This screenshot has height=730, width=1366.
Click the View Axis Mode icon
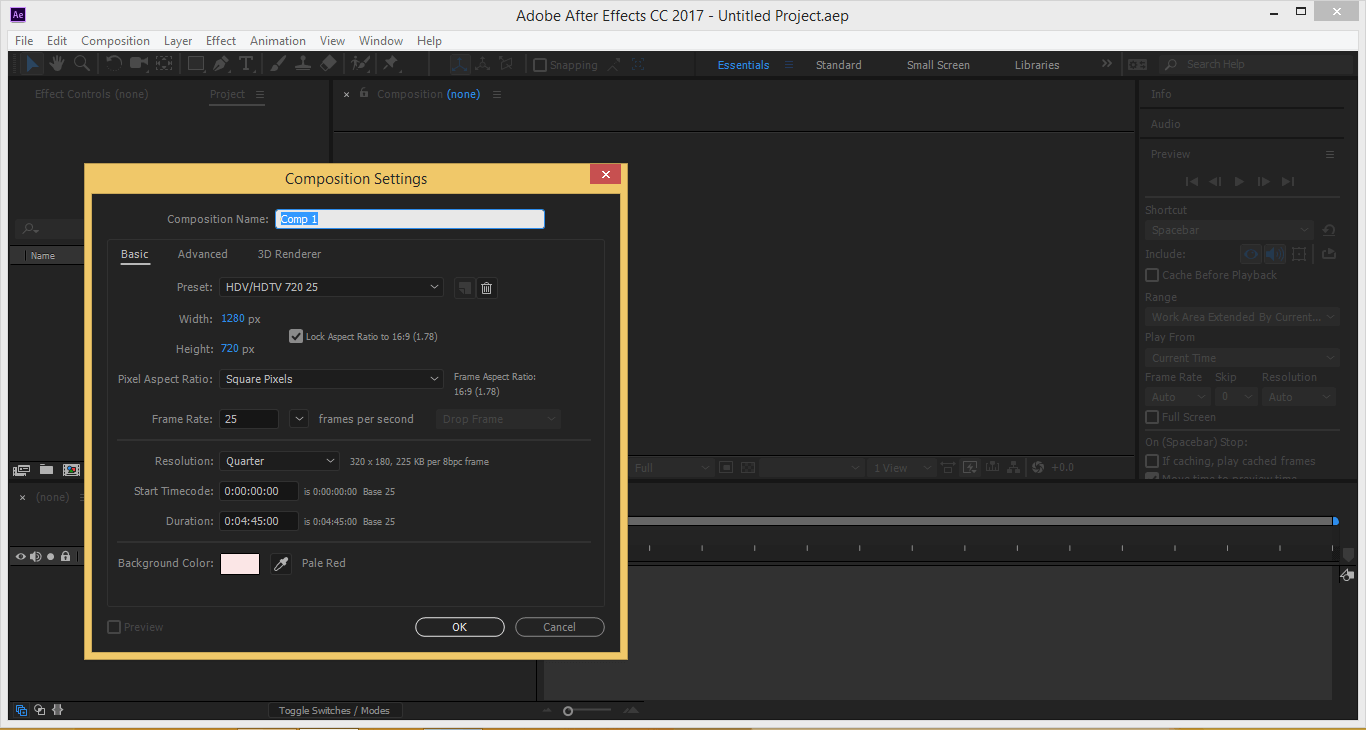(x=507, y=64)
